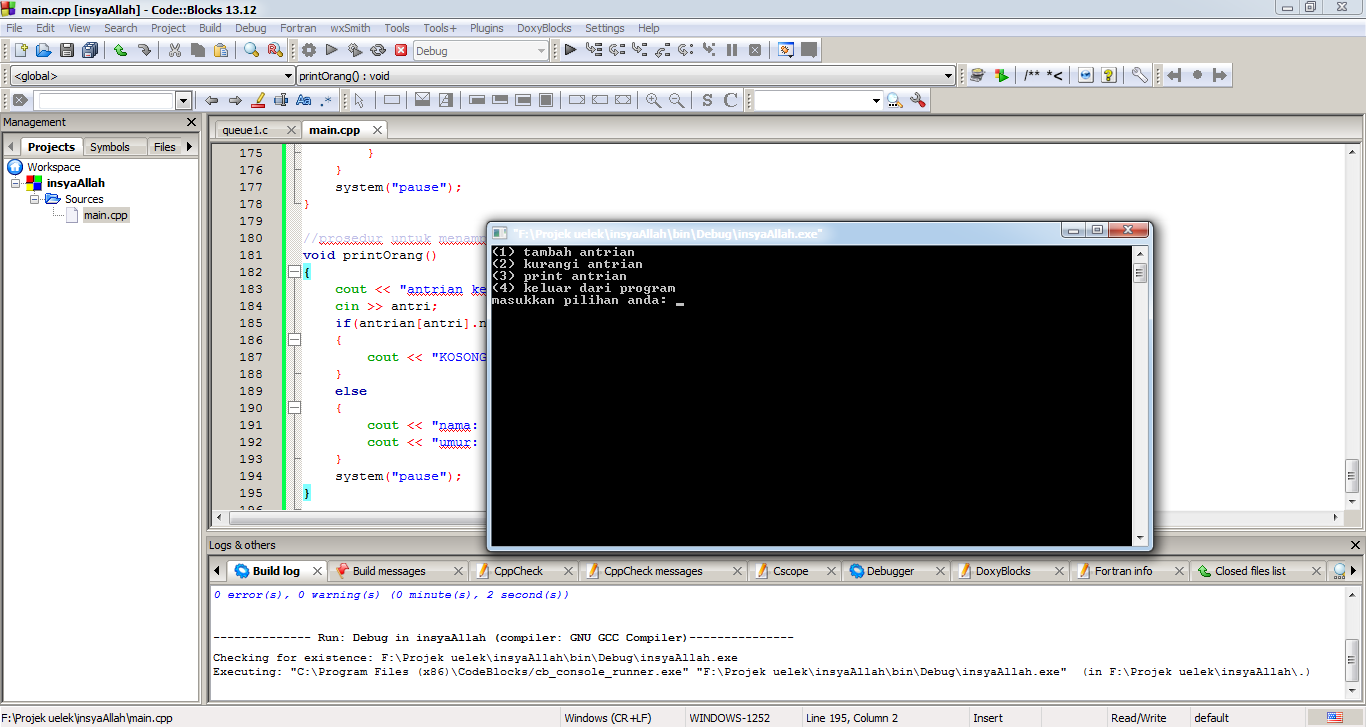This screenshot has height=728, width=1366.
Task: Click the Build gear icon
Action: click(309, 50)
